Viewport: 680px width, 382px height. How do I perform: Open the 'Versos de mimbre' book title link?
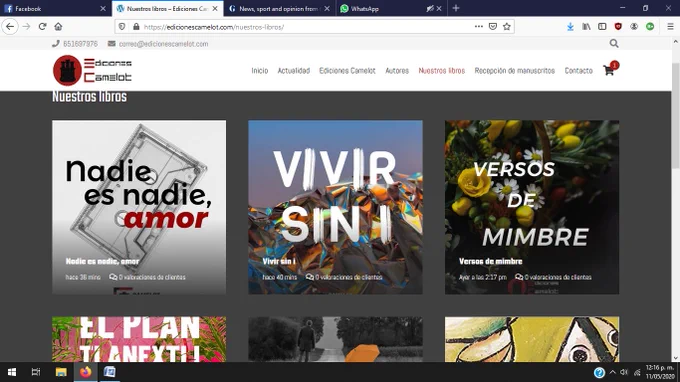490,261
